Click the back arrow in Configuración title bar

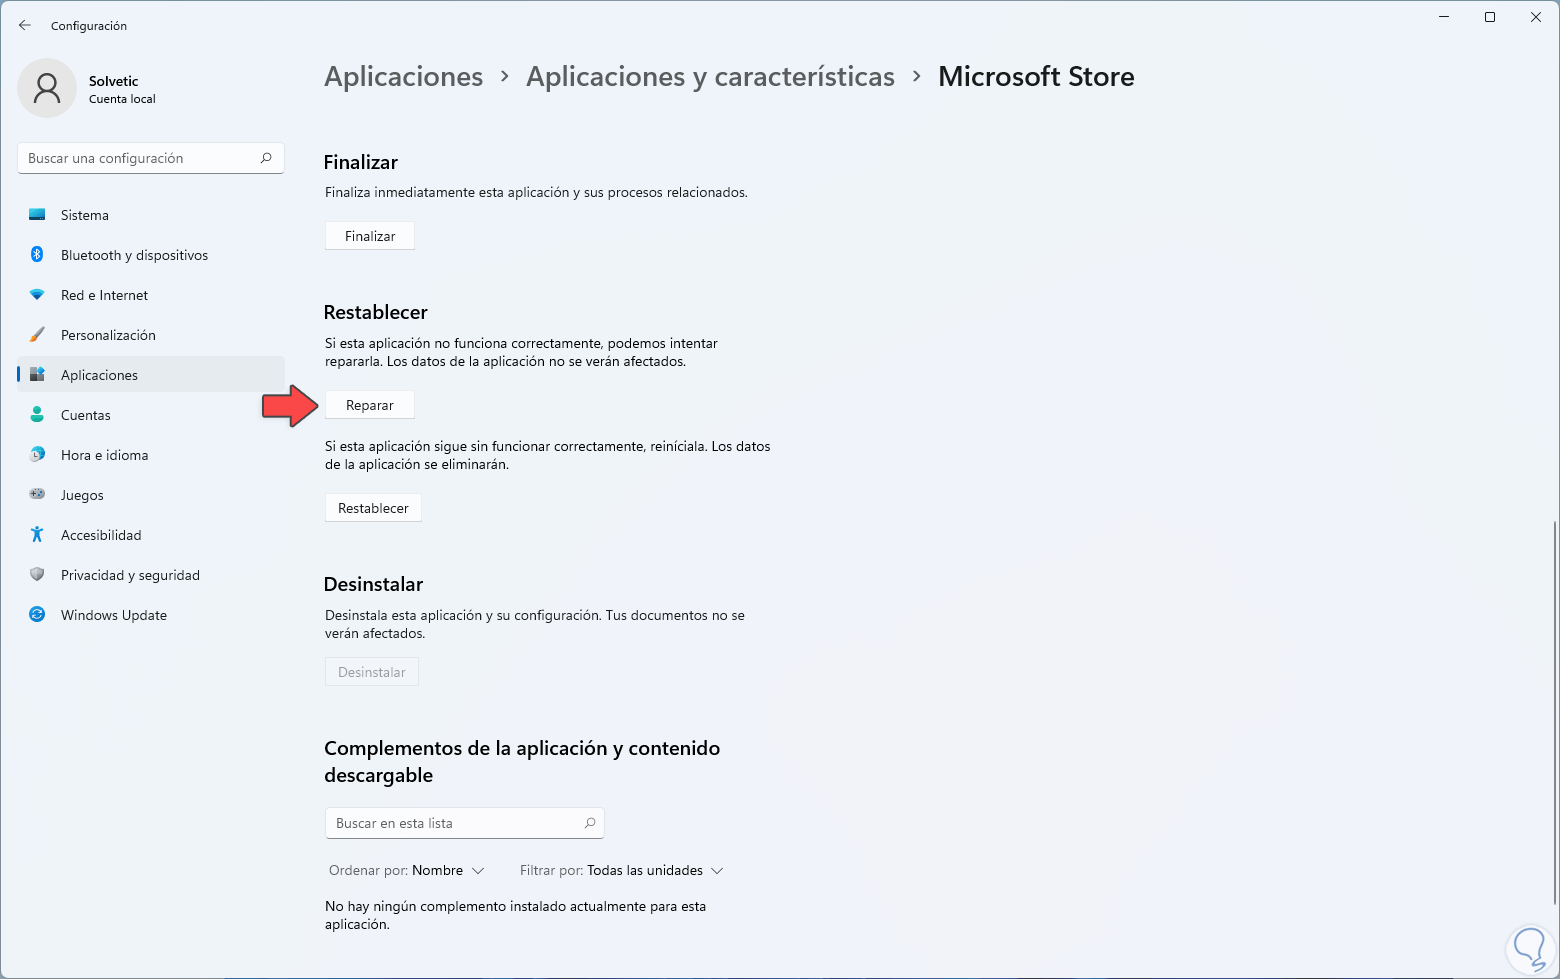pyautogui.click(x=25, y=25)
